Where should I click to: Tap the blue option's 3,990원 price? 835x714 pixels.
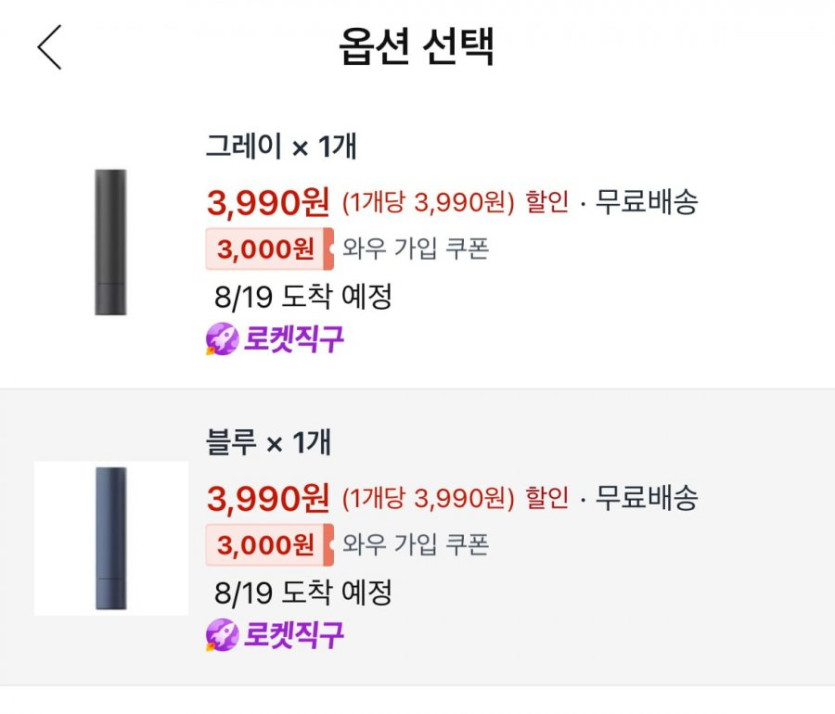268,497
